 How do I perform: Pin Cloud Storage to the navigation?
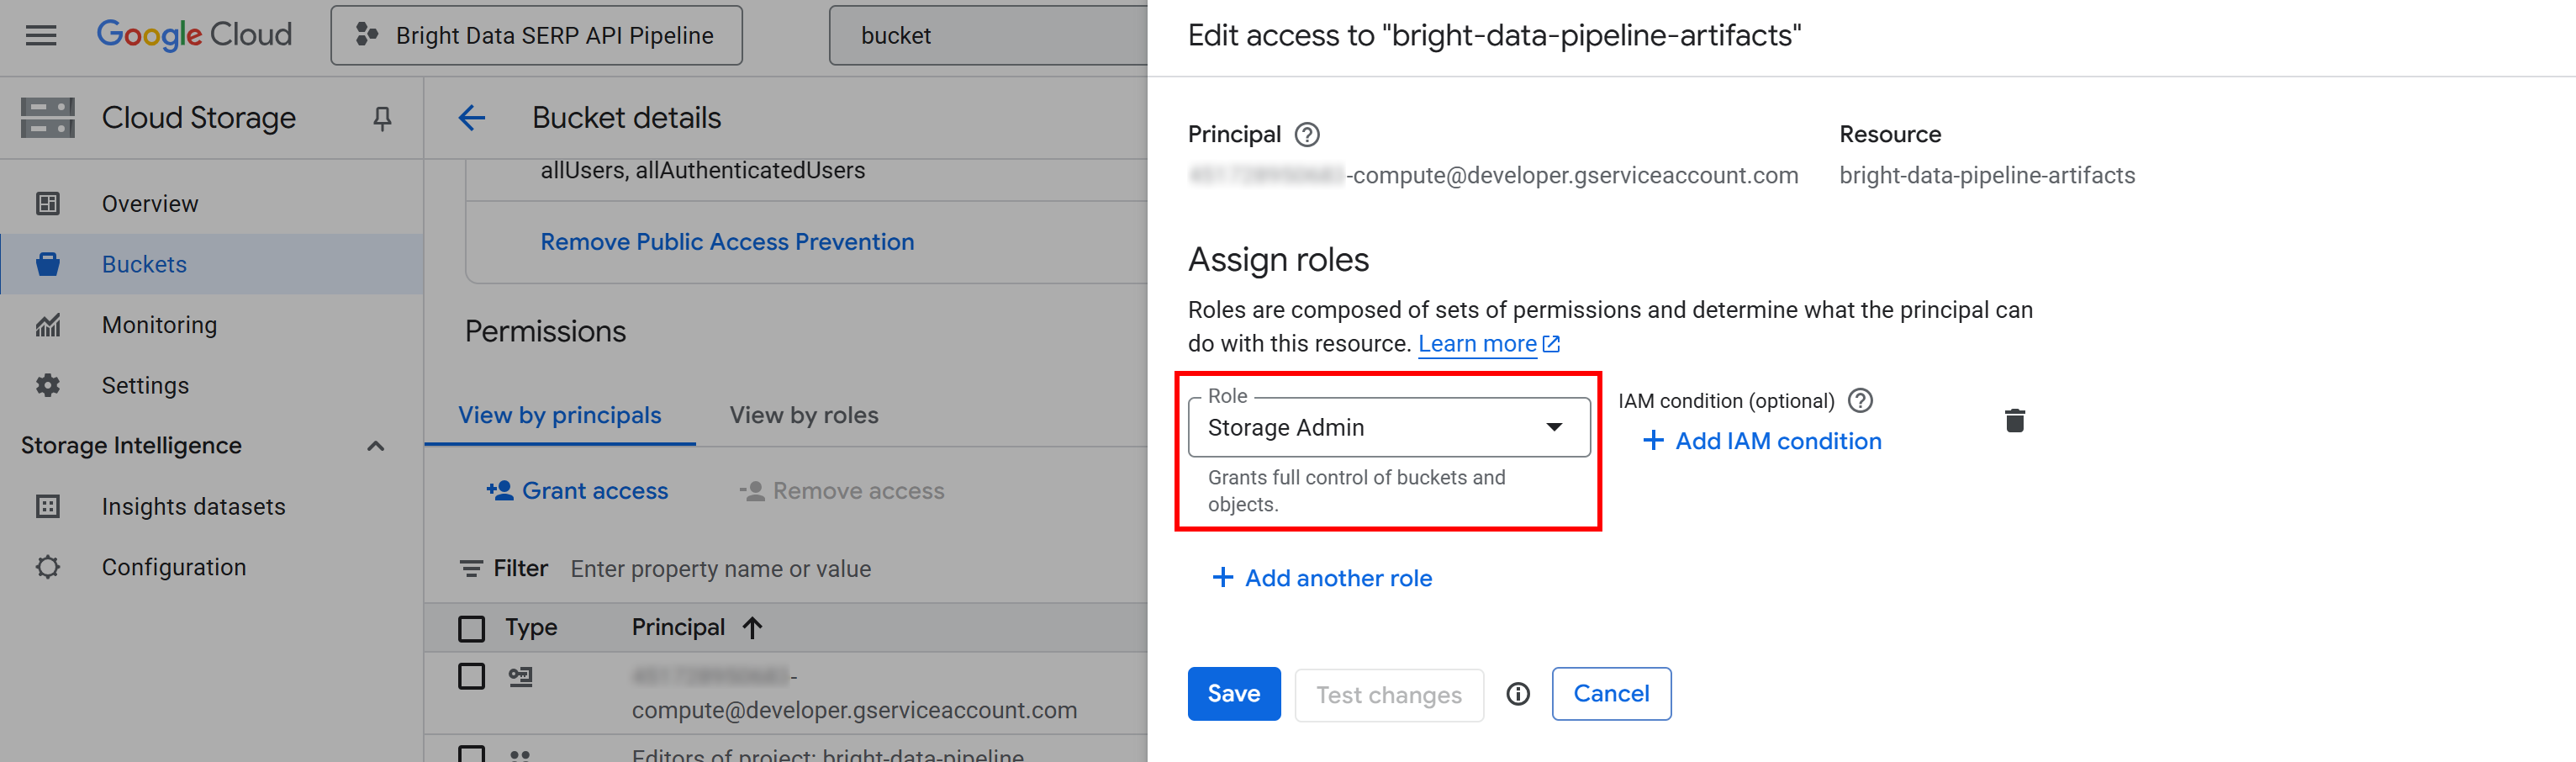pos(381,117)
